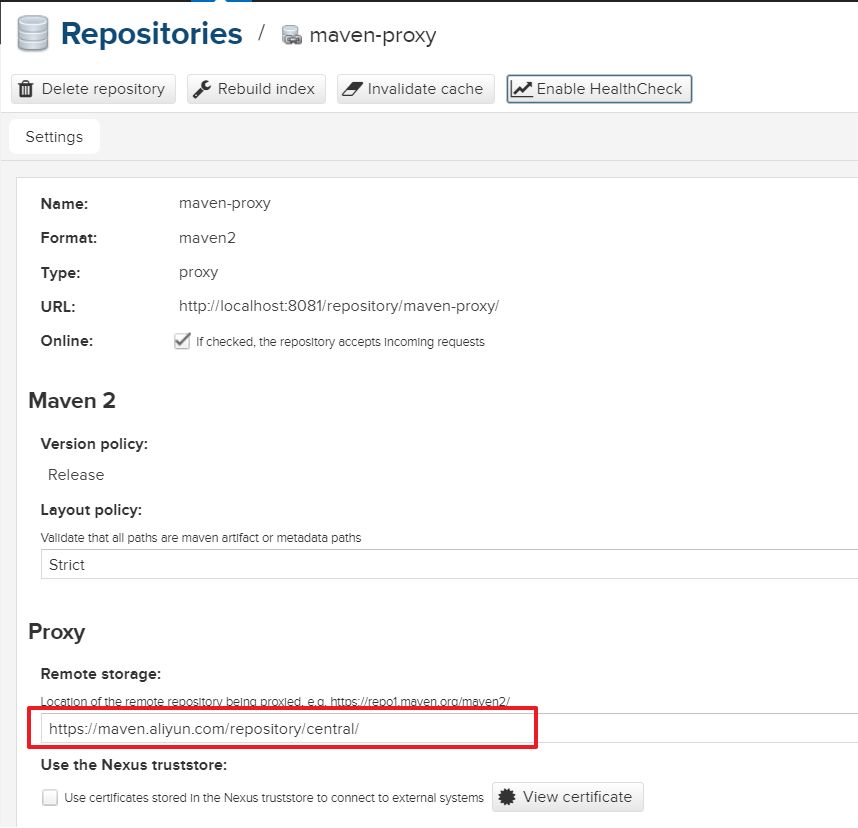The height and width of the screenshot is (828, 858).
Task: Click the Repositories database icon
Action: click(33, 33)
